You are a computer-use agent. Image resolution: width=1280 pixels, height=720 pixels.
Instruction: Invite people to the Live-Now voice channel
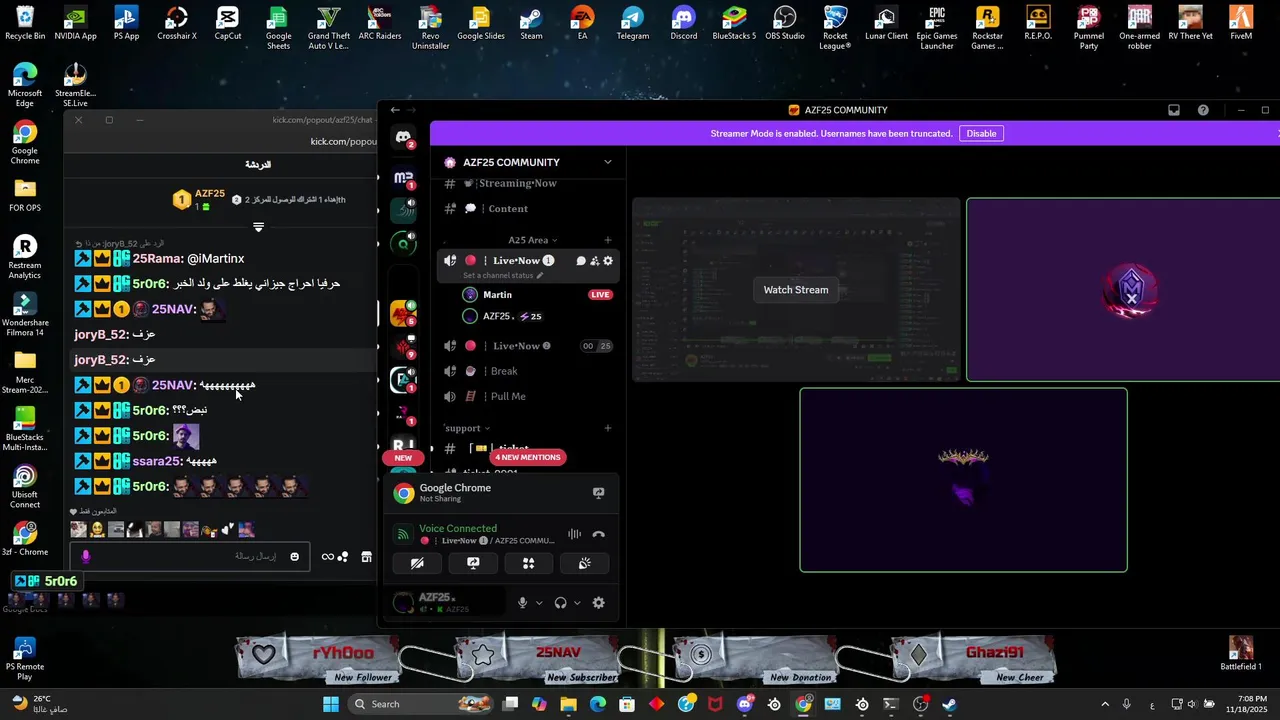594,261
